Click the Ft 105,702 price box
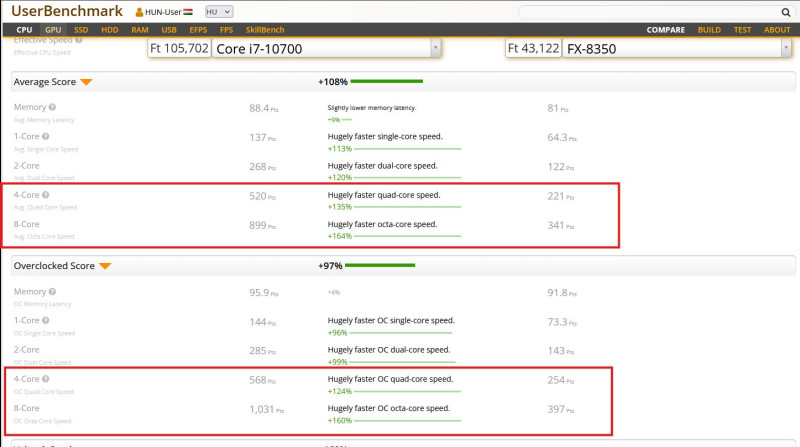 [179, 48]
